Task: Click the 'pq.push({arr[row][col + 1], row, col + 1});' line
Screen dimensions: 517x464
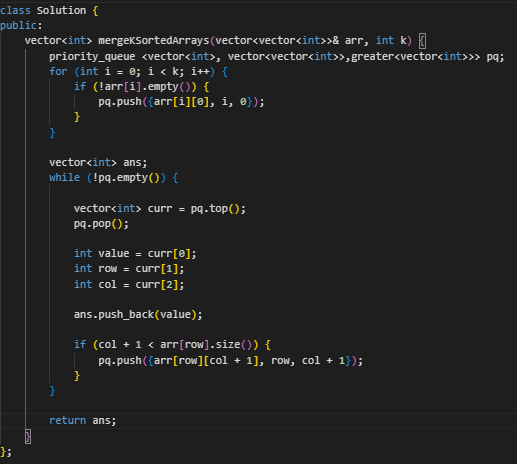Action: click(230, 360)
